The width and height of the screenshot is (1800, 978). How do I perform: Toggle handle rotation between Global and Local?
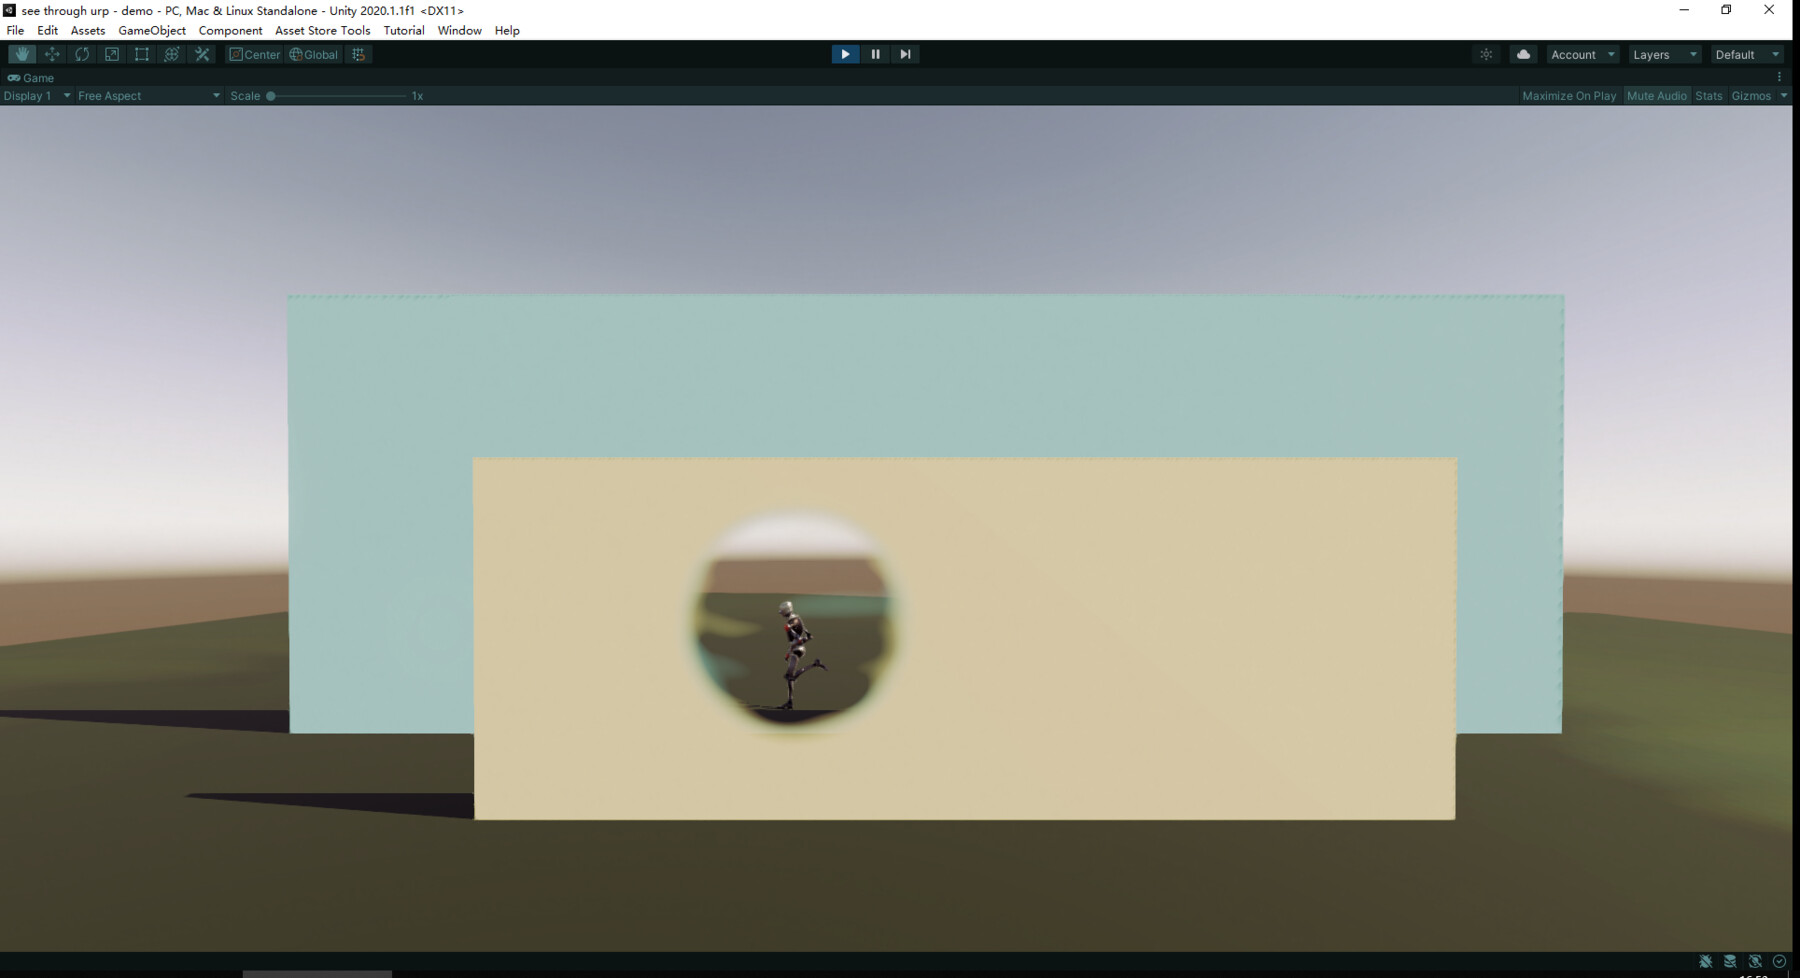coord(313,54)
